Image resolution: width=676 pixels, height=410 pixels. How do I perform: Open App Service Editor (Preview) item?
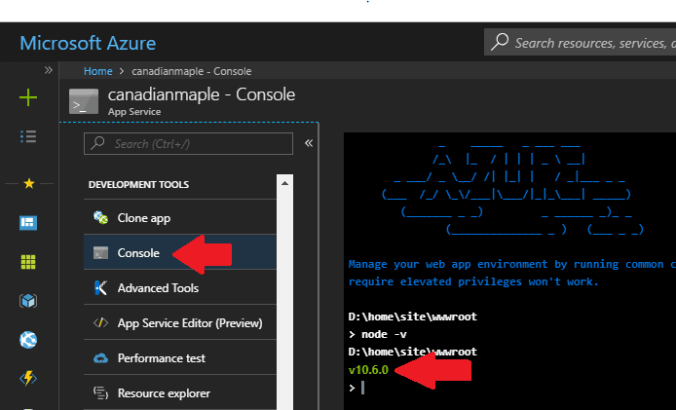pyautogui.click(x=180, y=322)
